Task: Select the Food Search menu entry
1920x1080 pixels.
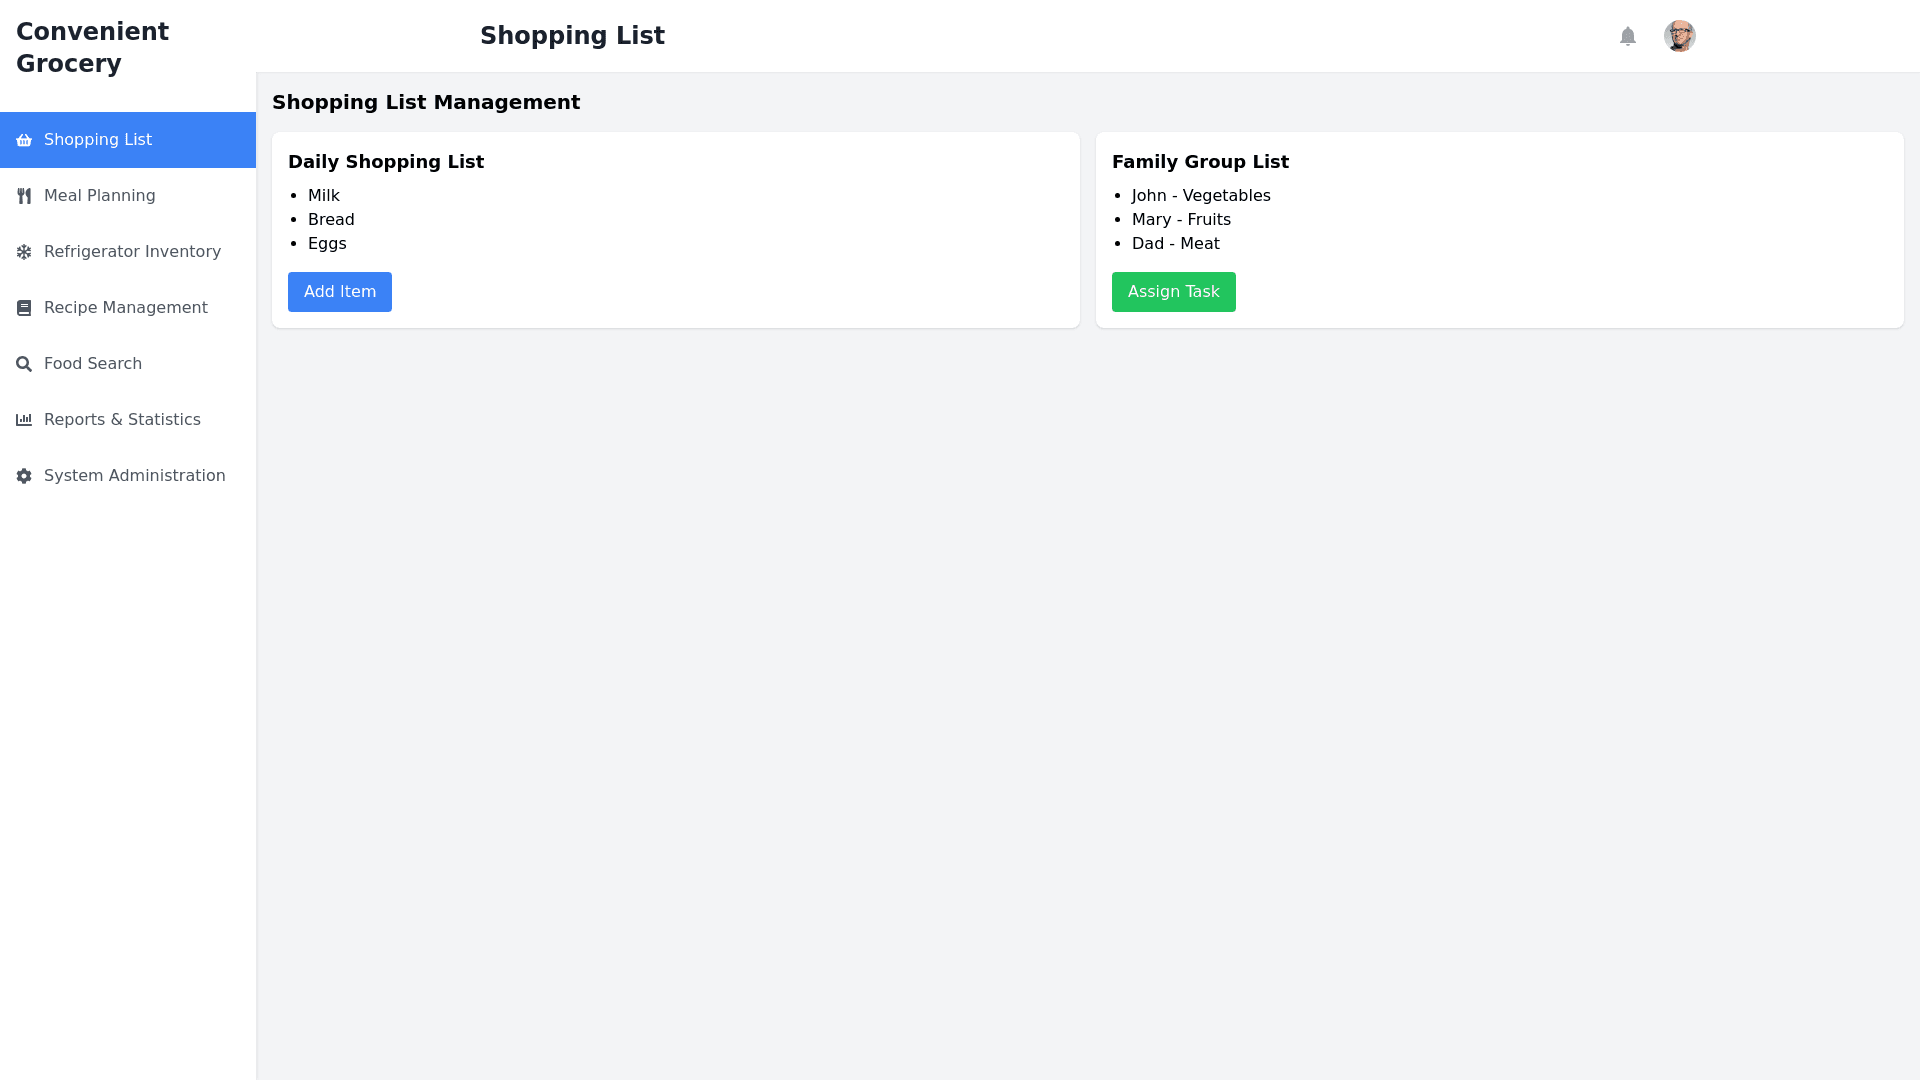Action: click(x=93, y=364)
